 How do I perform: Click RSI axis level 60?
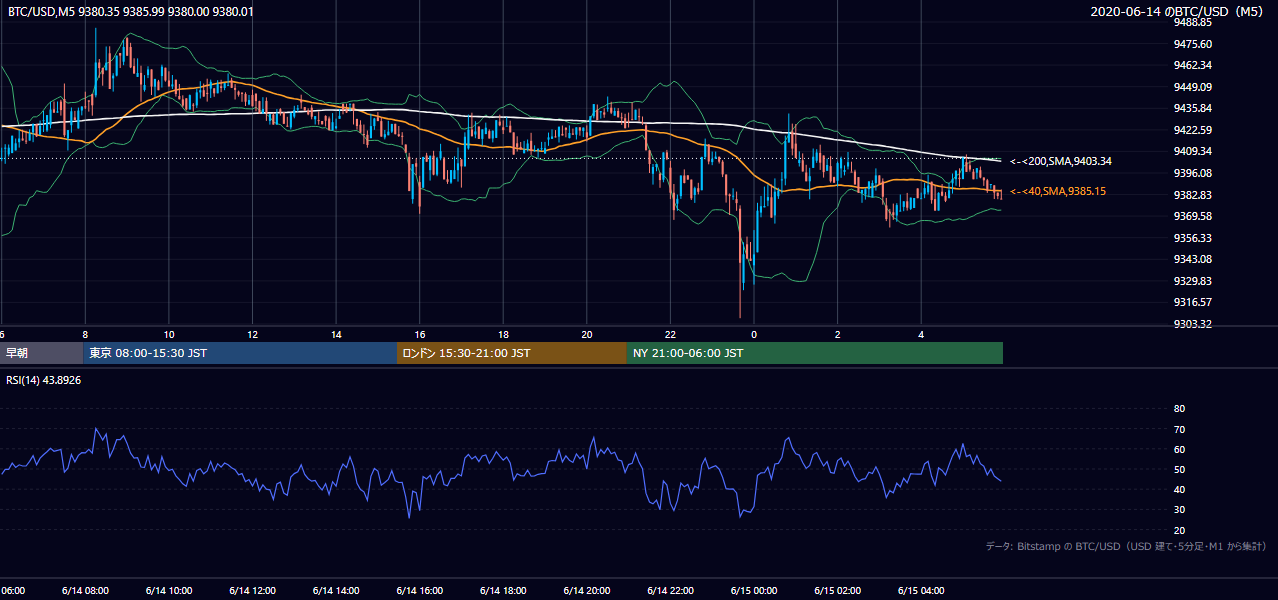[1179, 449]
